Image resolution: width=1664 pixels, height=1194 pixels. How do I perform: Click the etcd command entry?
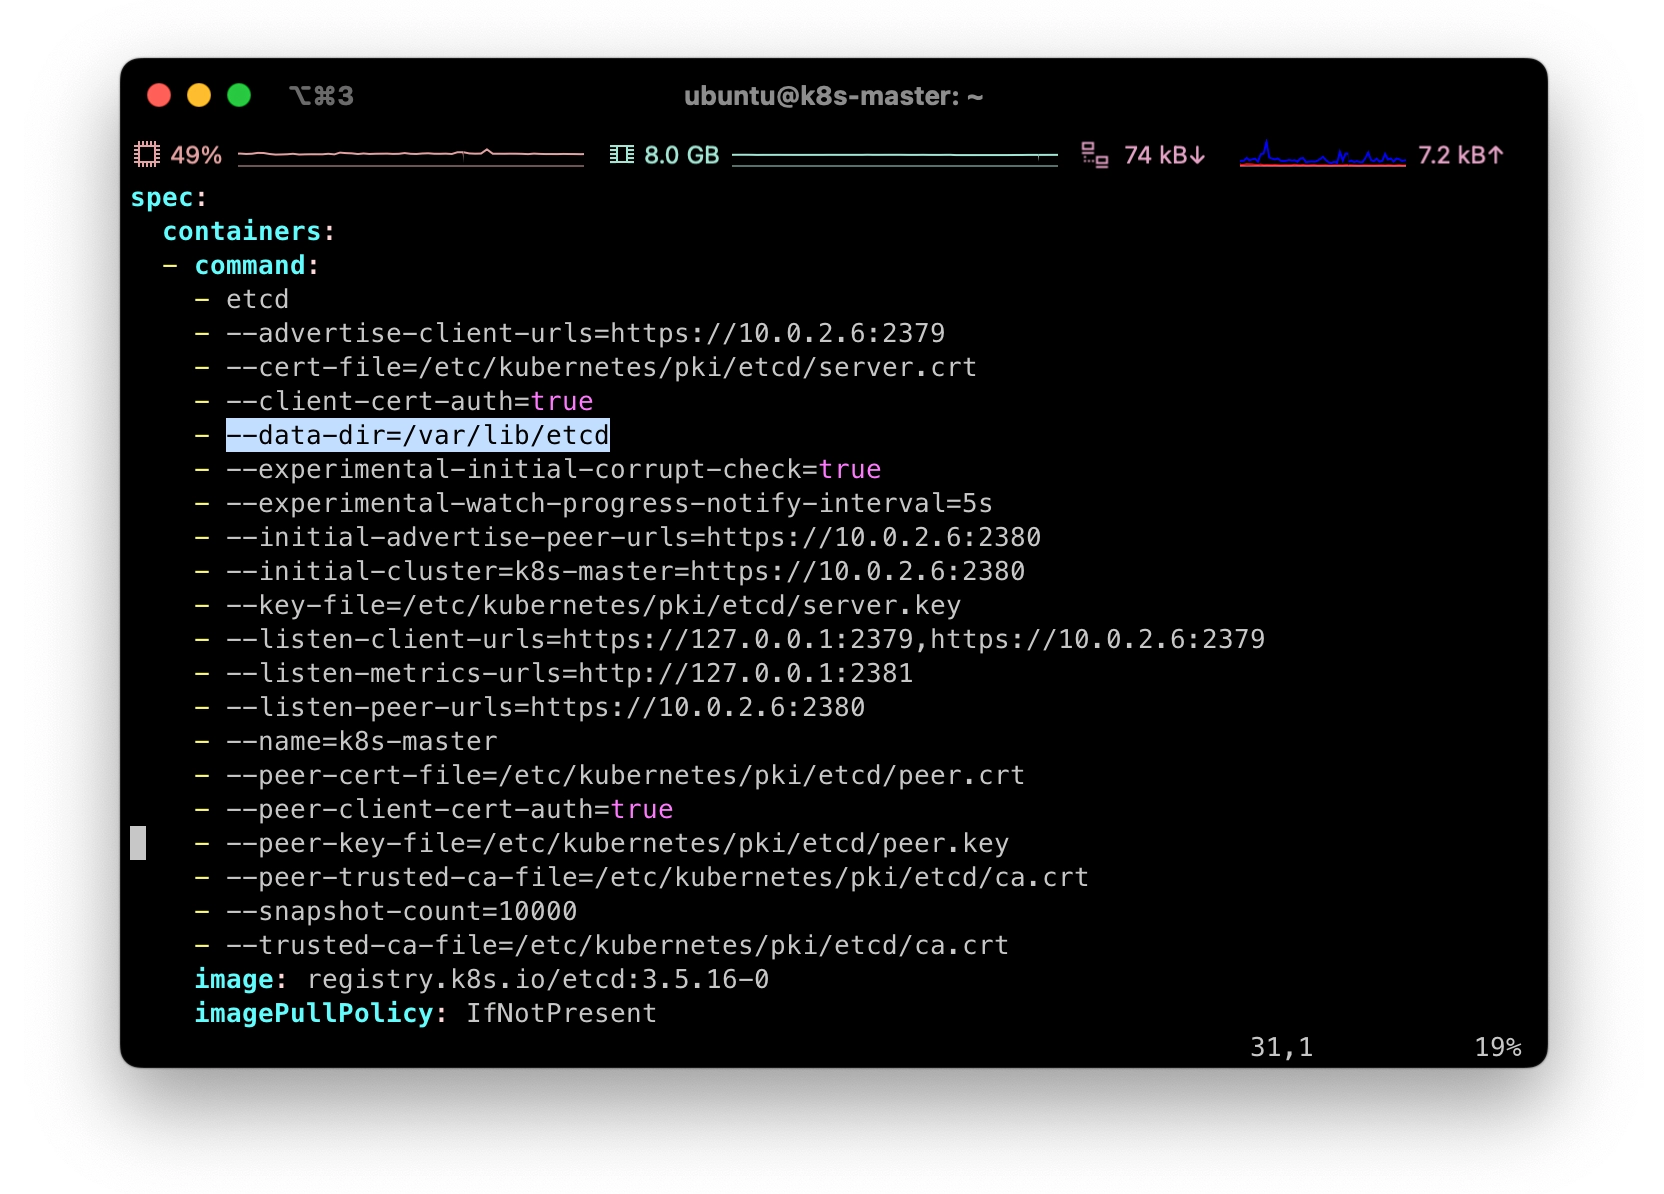[257, 299]
